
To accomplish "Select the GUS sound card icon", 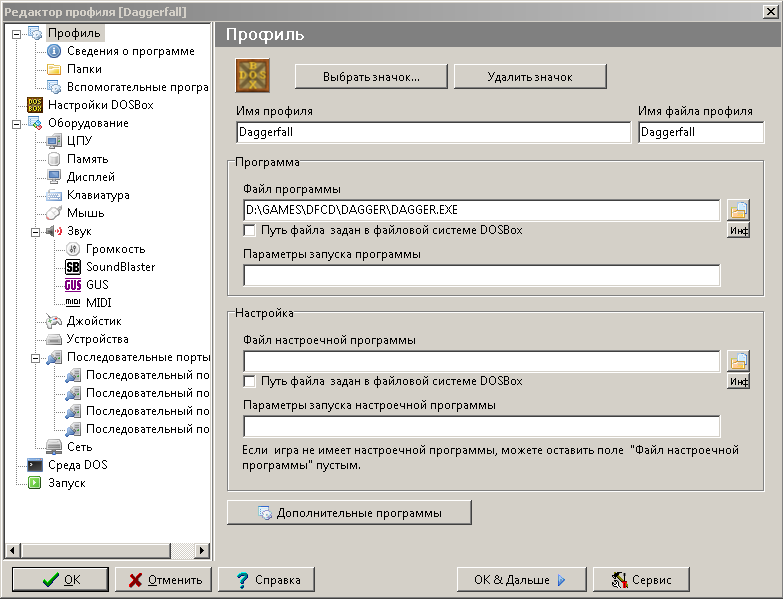I will coord(72,285).
